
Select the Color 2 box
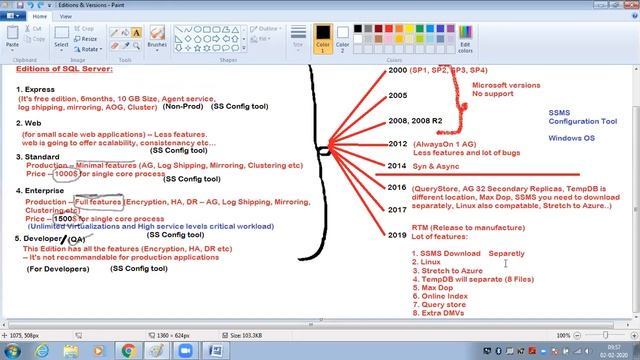pyautogui.click(x=342, y=39)
